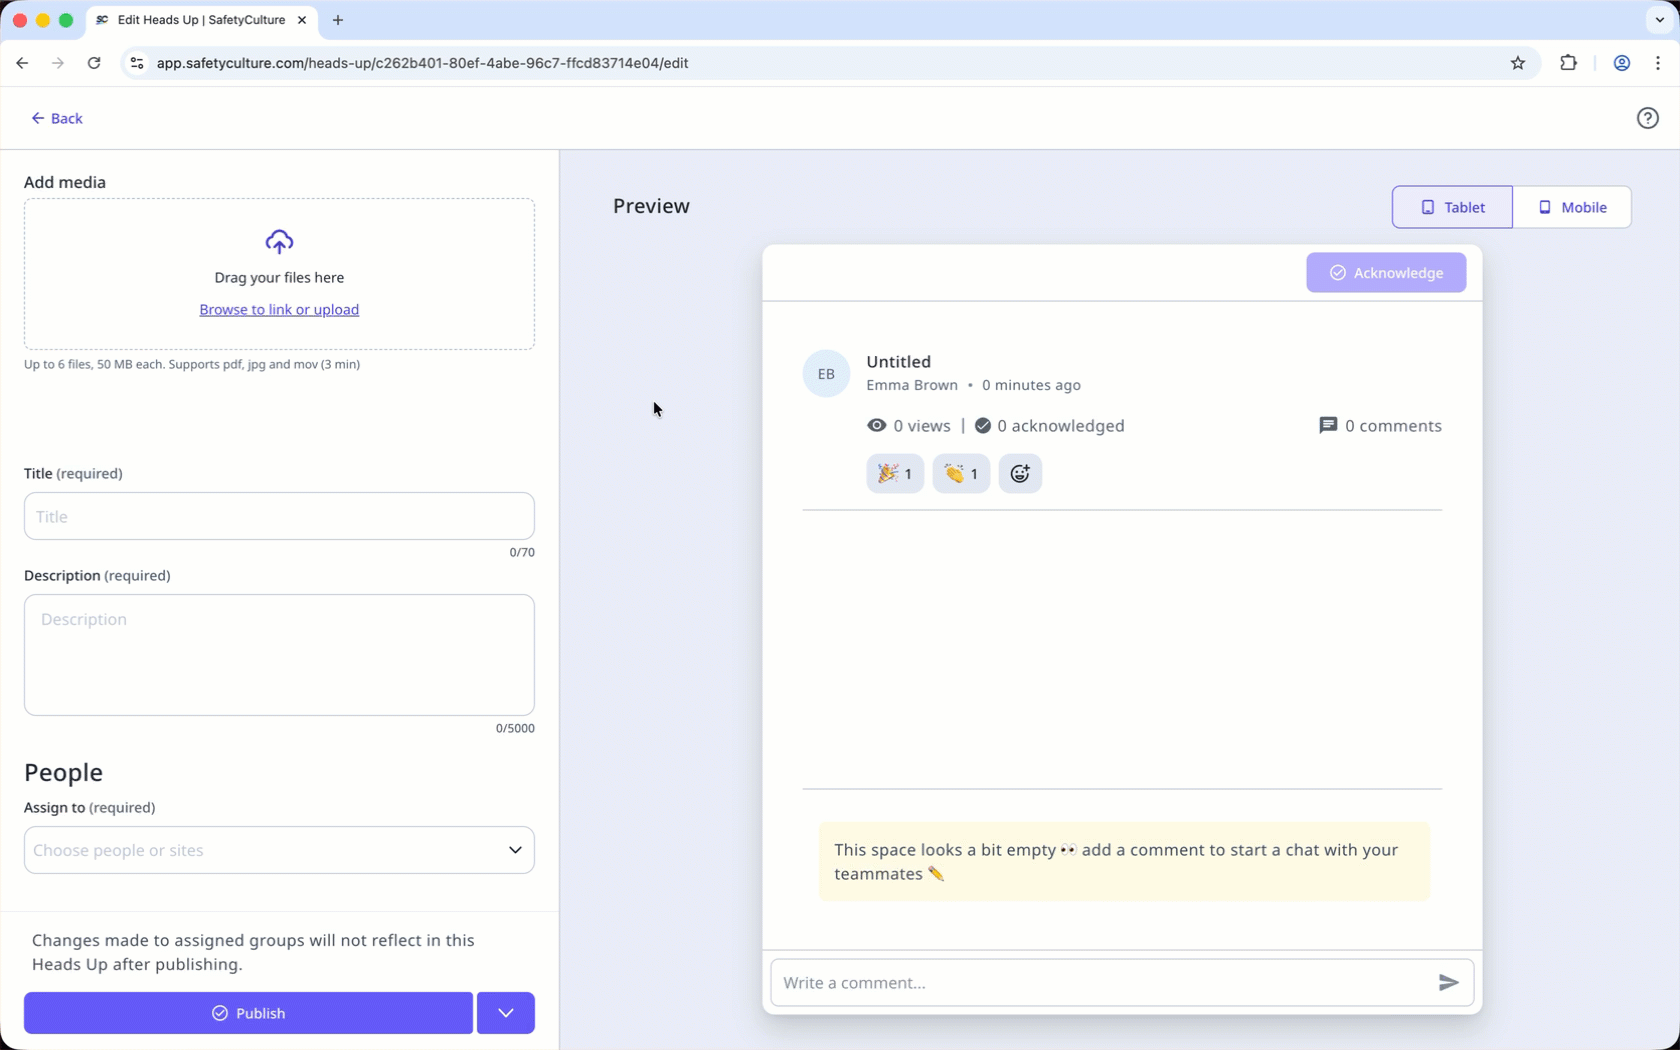This screenshot has height=1050, width=1680.
Task: Click the 0 acknowledged text
Action: pyautogui.click(x=1061, y=425)
